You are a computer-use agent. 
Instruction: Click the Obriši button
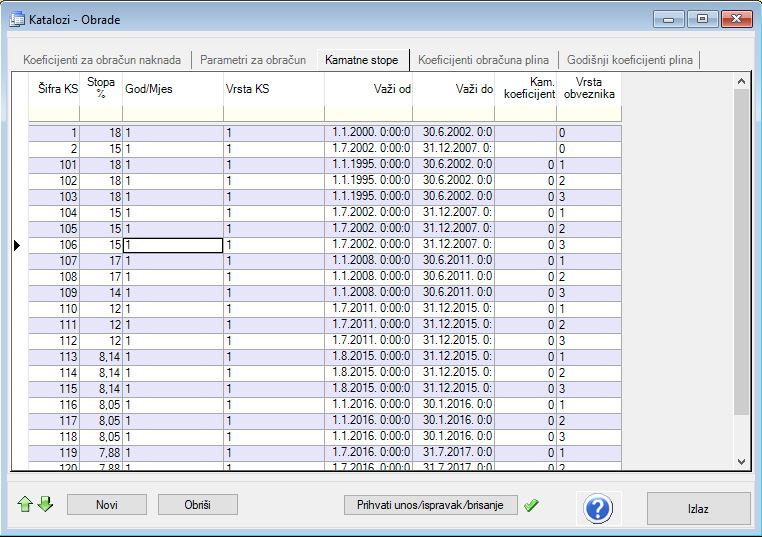[x=198, y=505]
